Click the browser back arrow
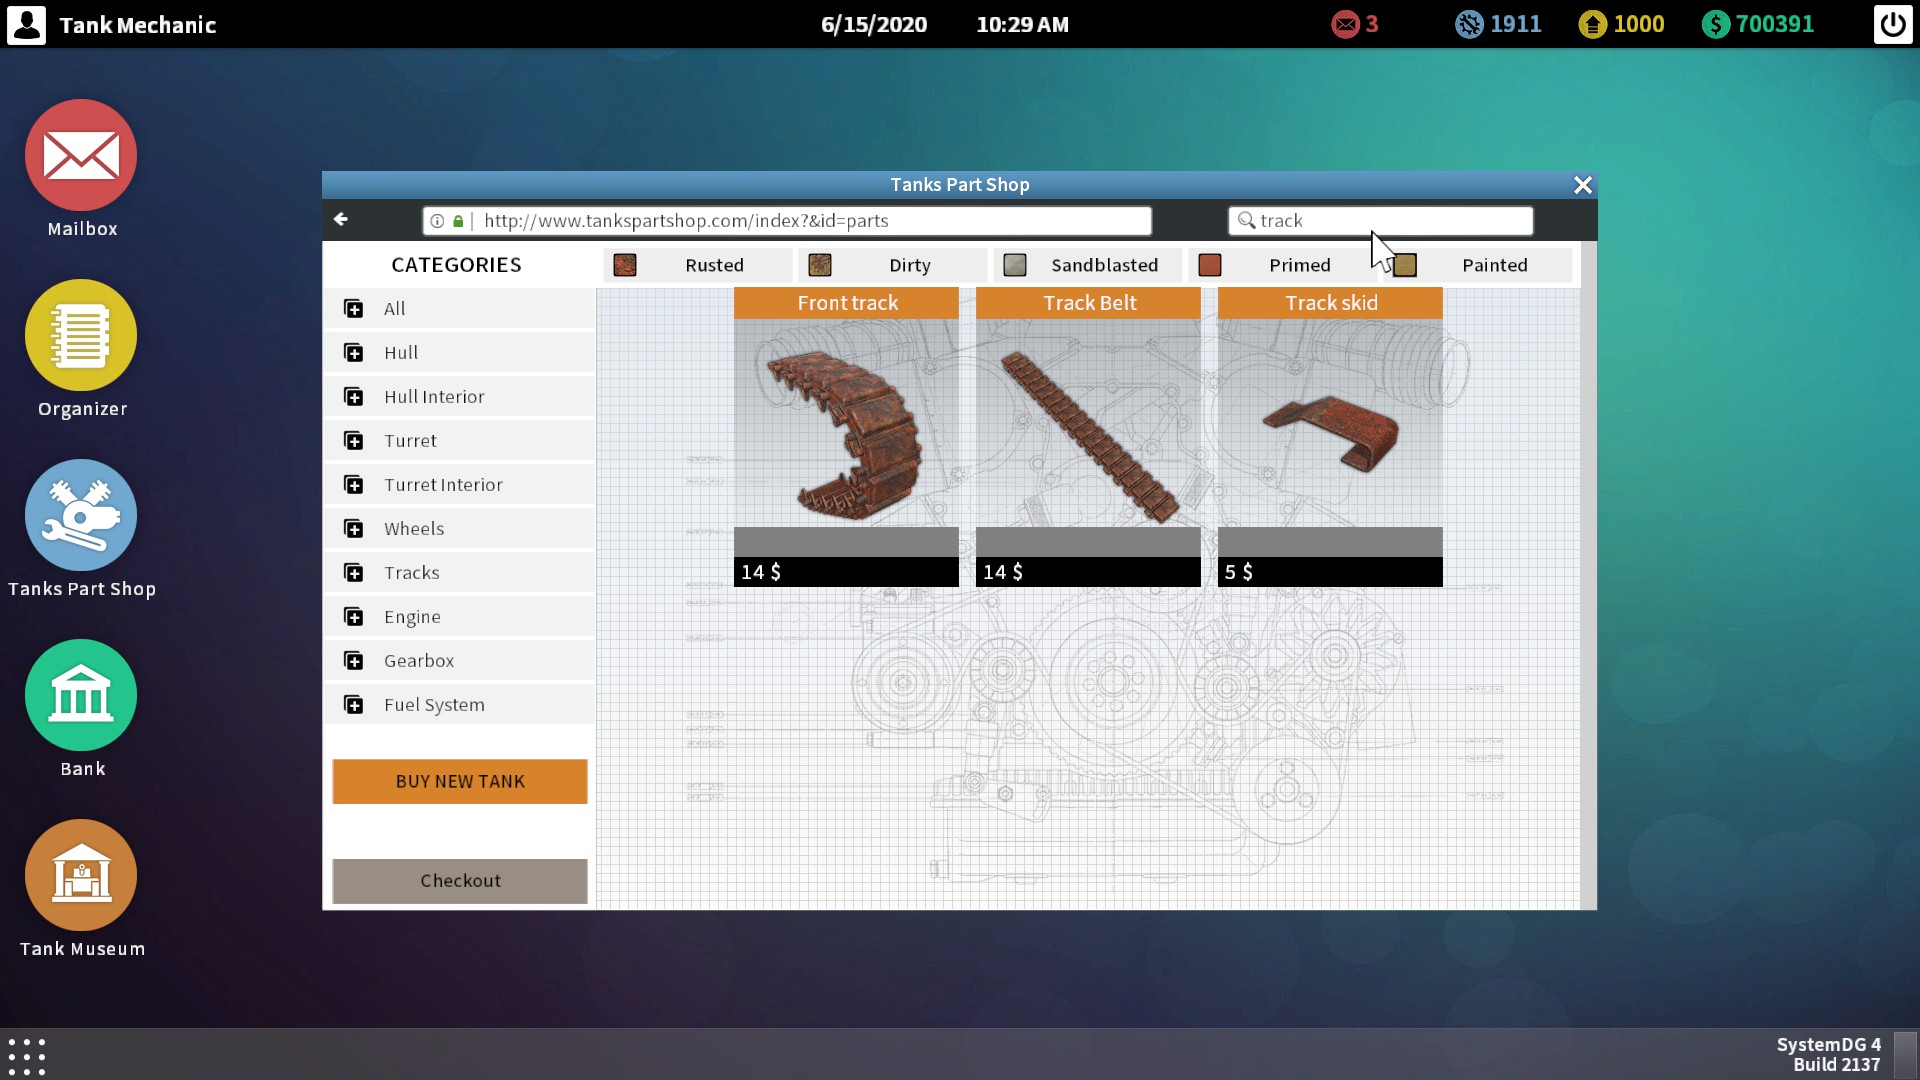1920x1080 pixels. (341, 219)
